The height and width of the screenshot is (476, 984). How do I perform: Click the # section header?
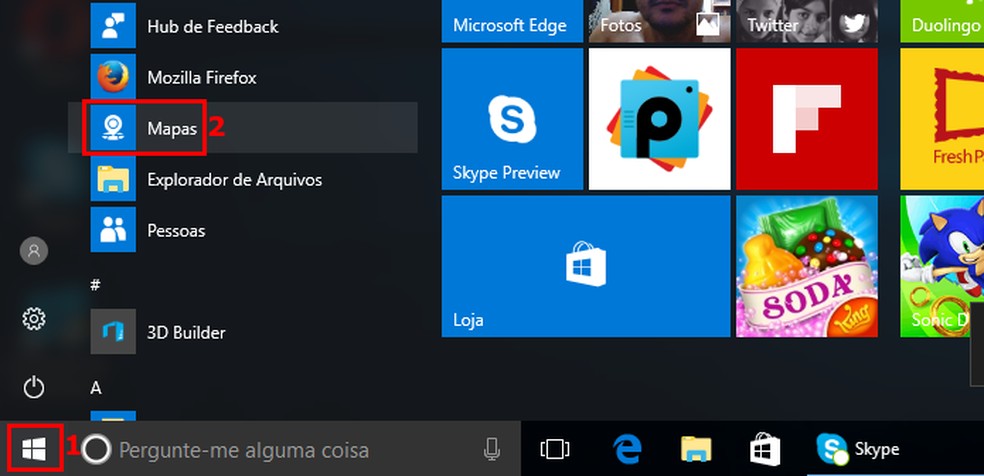[95, 285]
